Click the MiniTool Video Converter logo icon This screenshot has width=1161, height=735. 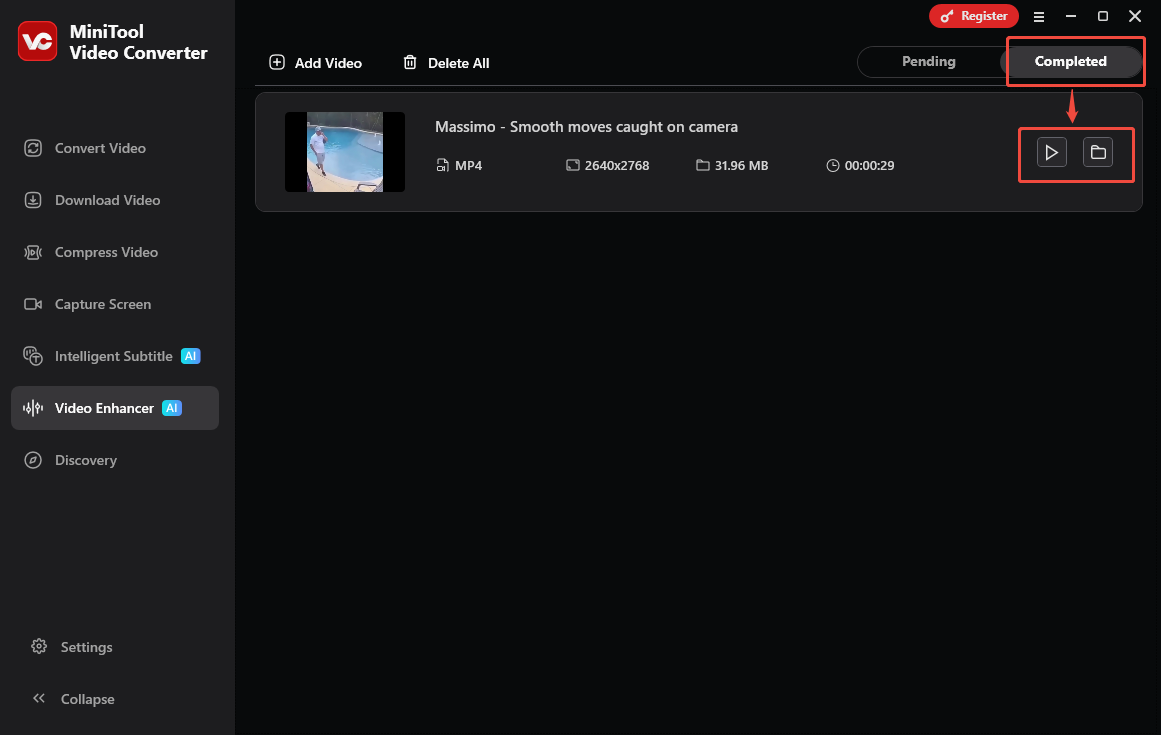coord(37,41)
